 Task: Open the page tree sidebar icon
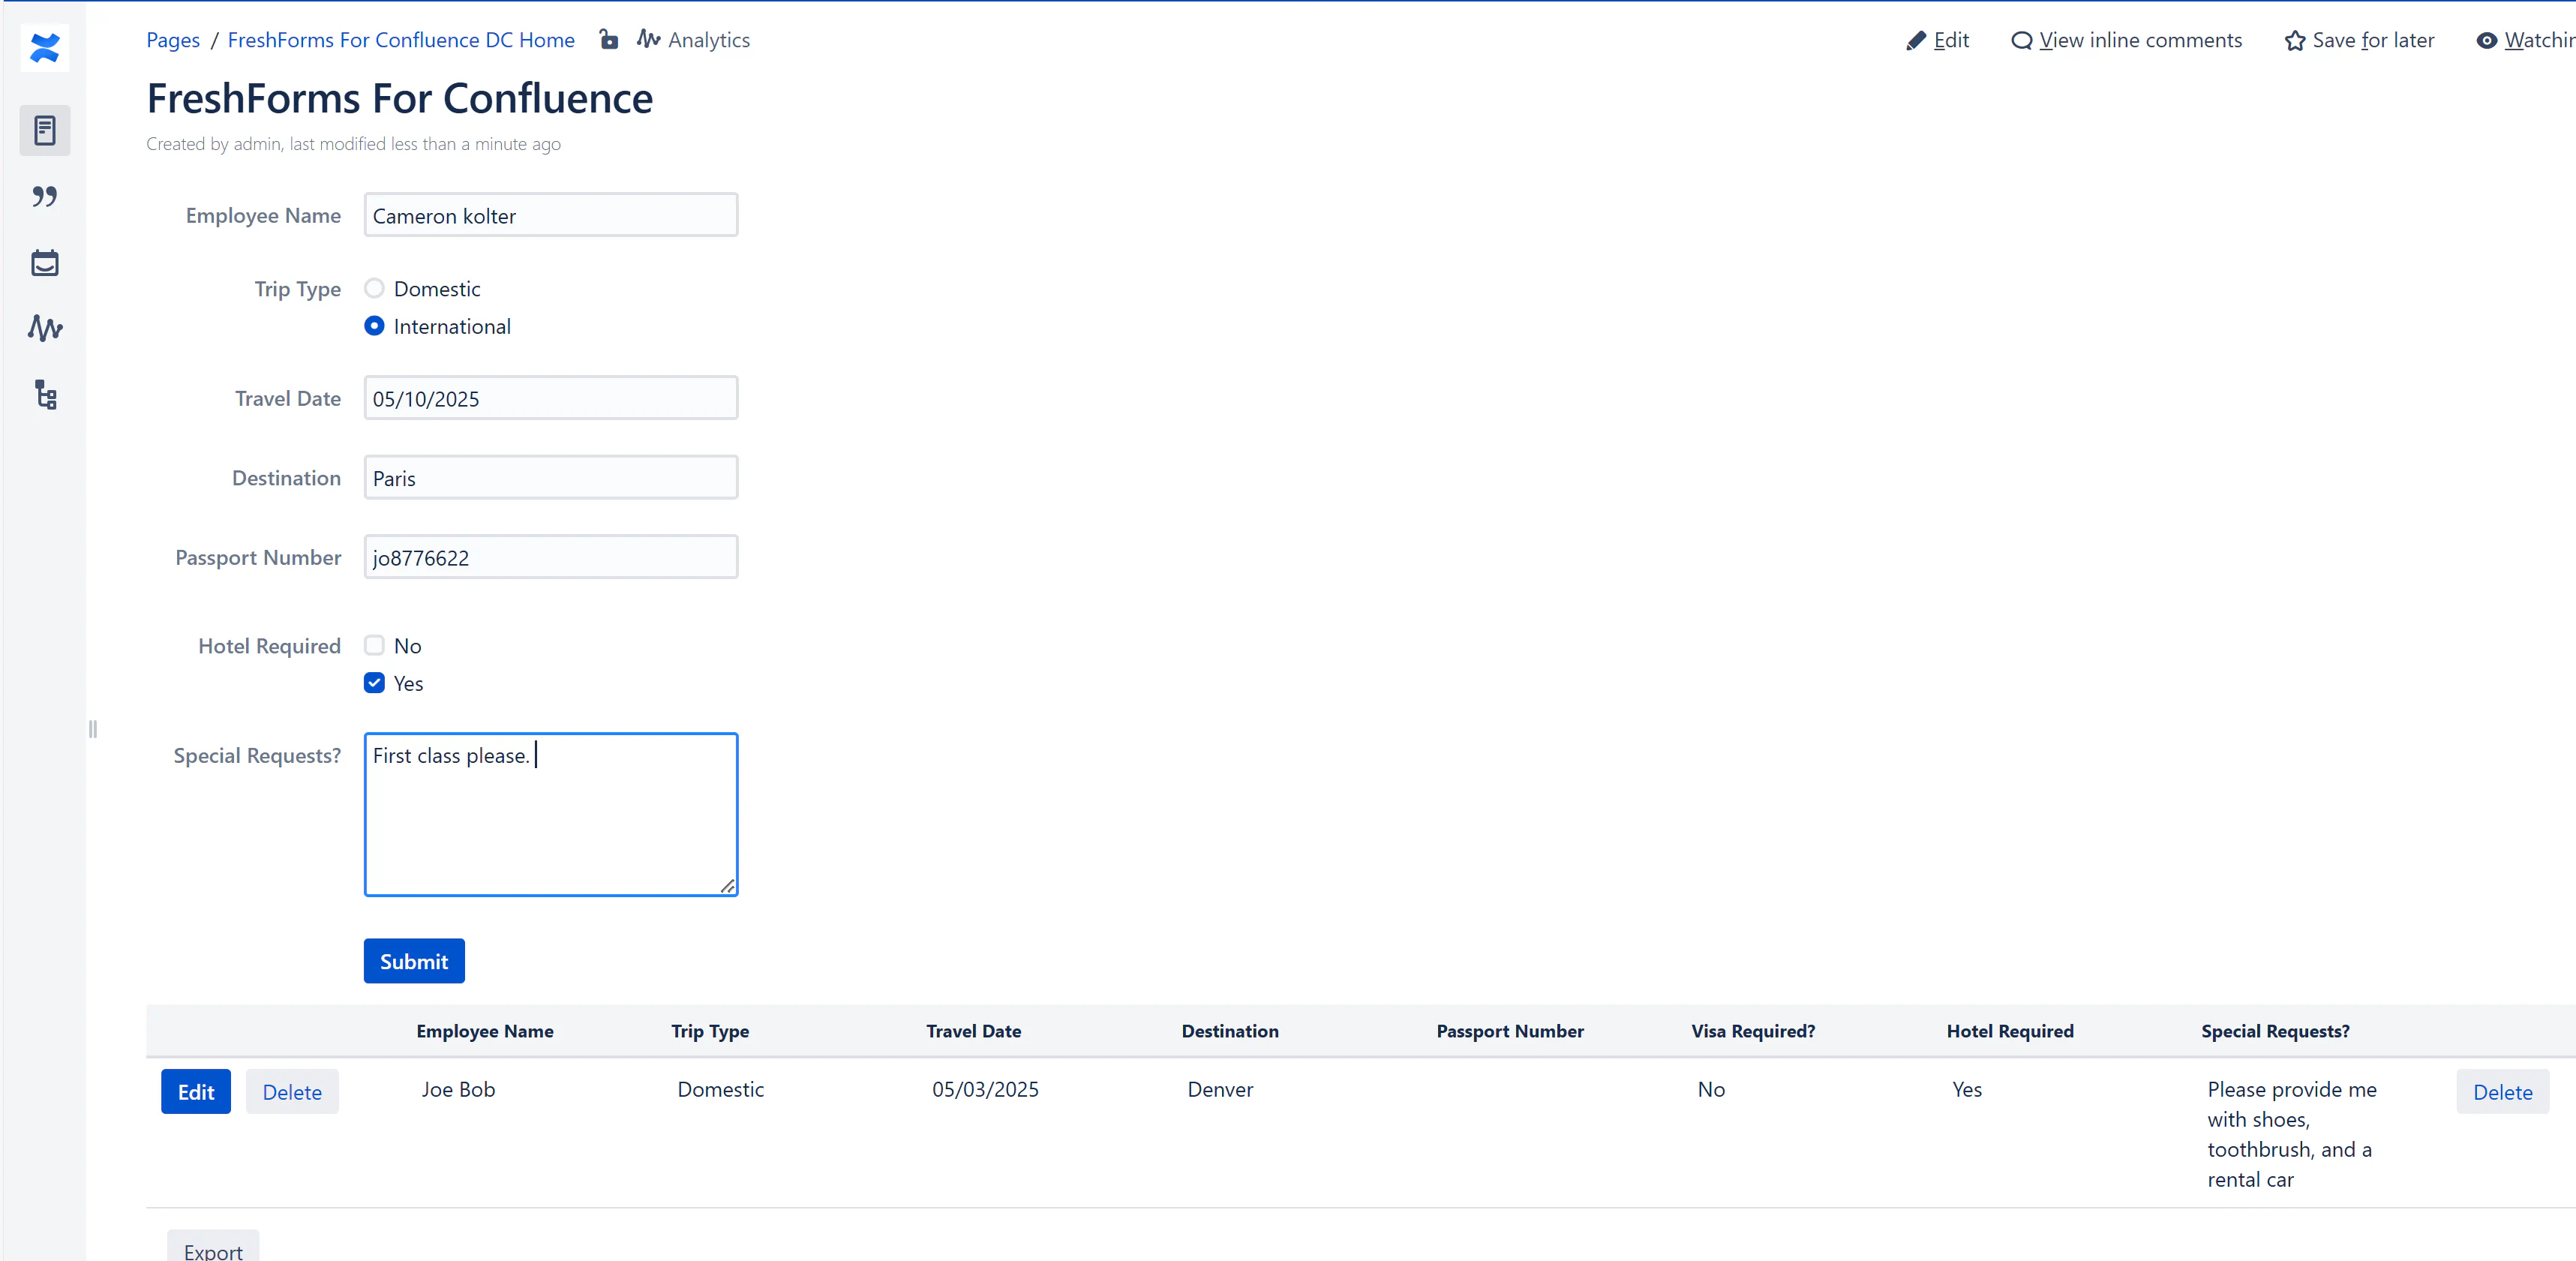pos(44,395)
